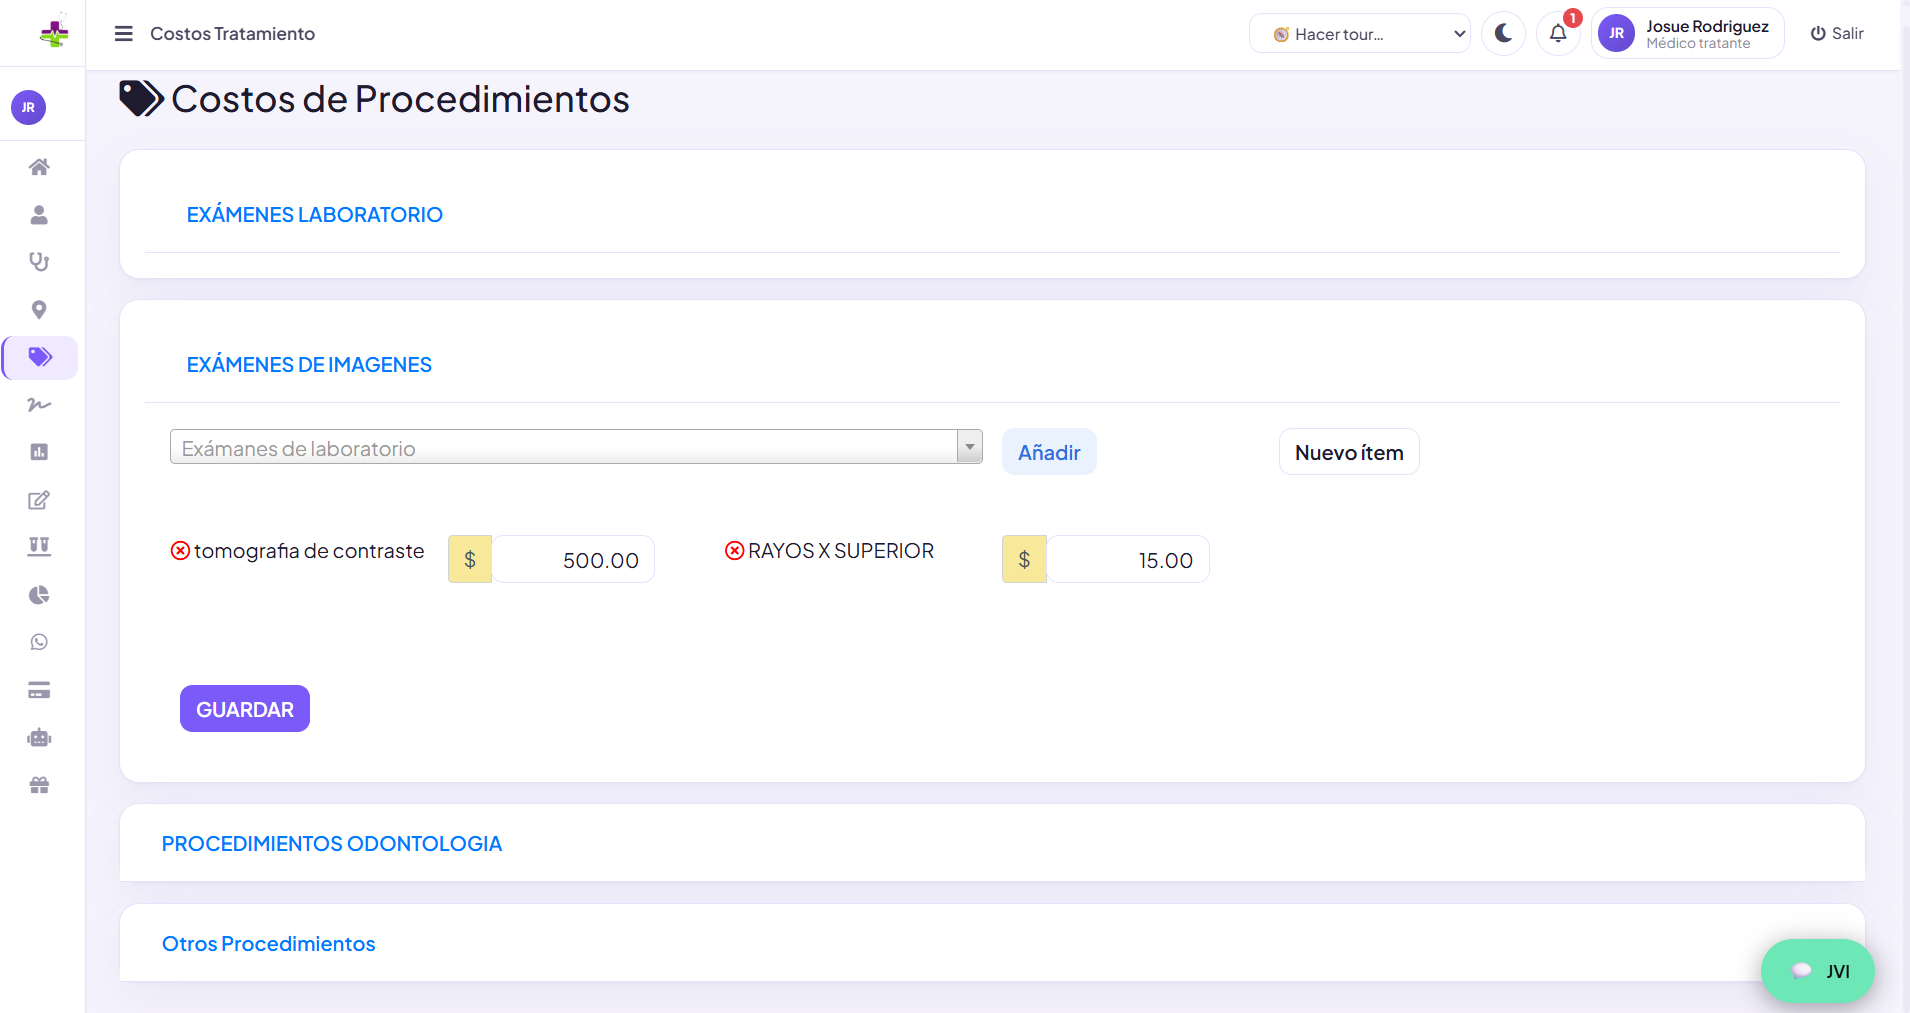Click the Nuevo ítem button
The height and width of the screenshot is (1013, 1910).
click(x=1349, y=452)
